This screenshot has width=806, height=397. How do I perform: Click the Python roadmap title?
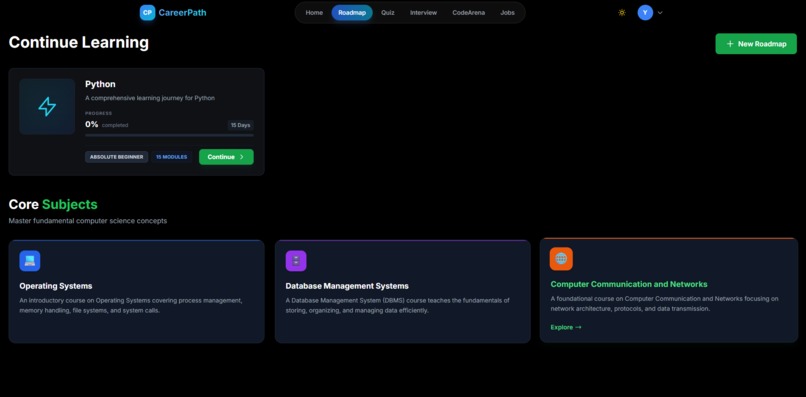[x=100, y=84]
